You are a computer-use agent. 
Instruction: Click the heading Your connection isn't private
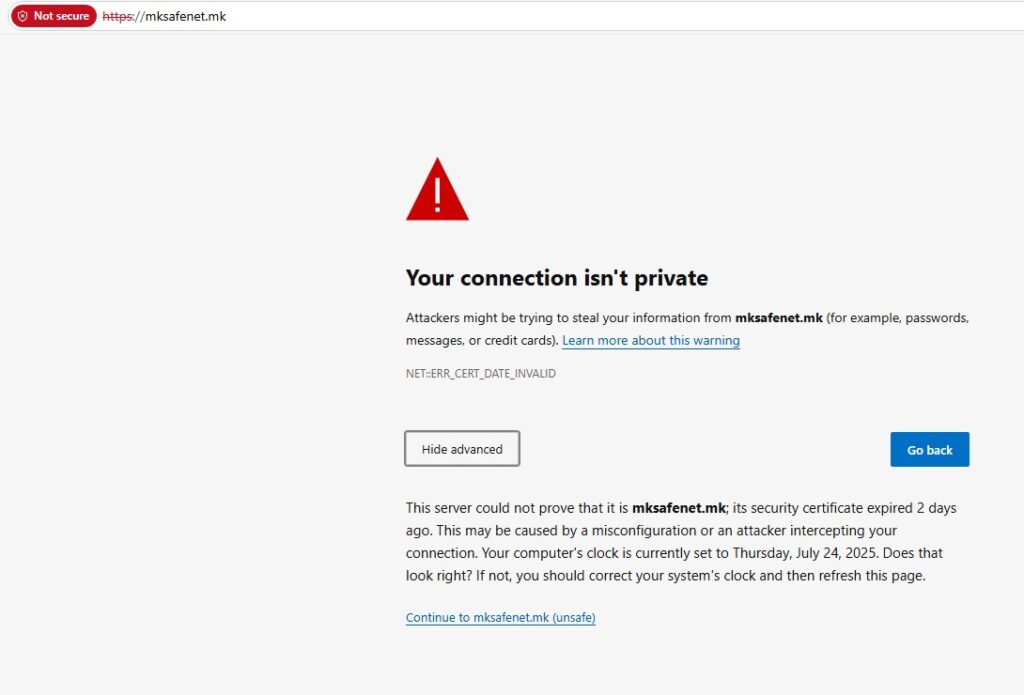[x=556, y=278]
